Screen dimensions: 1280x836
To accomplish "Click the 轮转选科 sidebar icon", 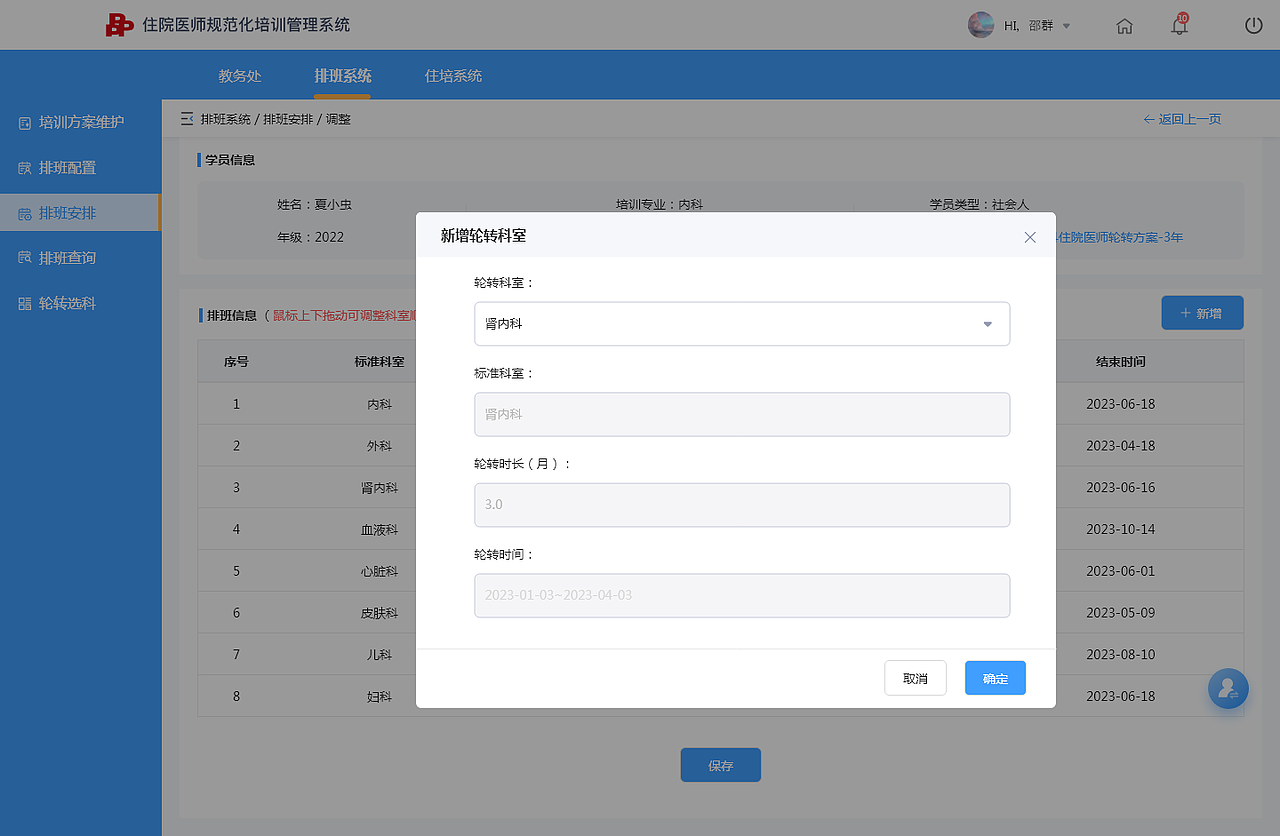I will tap(25, 303).
